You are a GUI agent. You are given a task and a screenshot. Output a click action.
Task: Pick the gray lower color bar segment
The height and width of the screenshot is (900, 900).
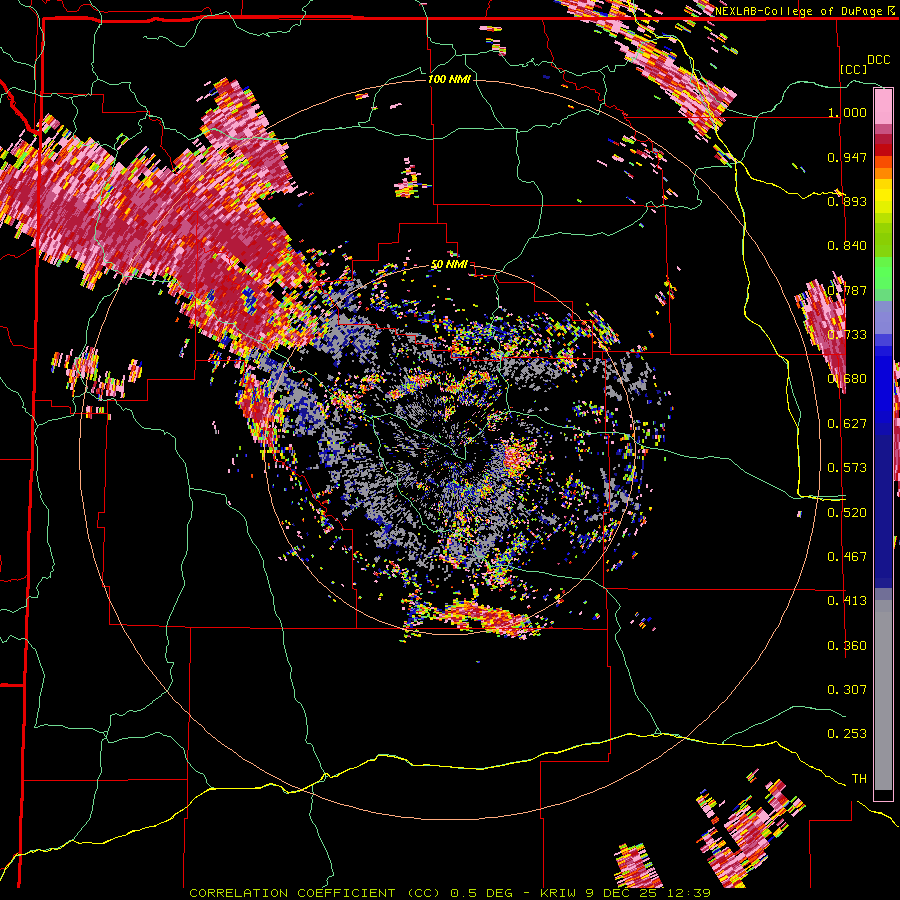click(x=883, y=695)
